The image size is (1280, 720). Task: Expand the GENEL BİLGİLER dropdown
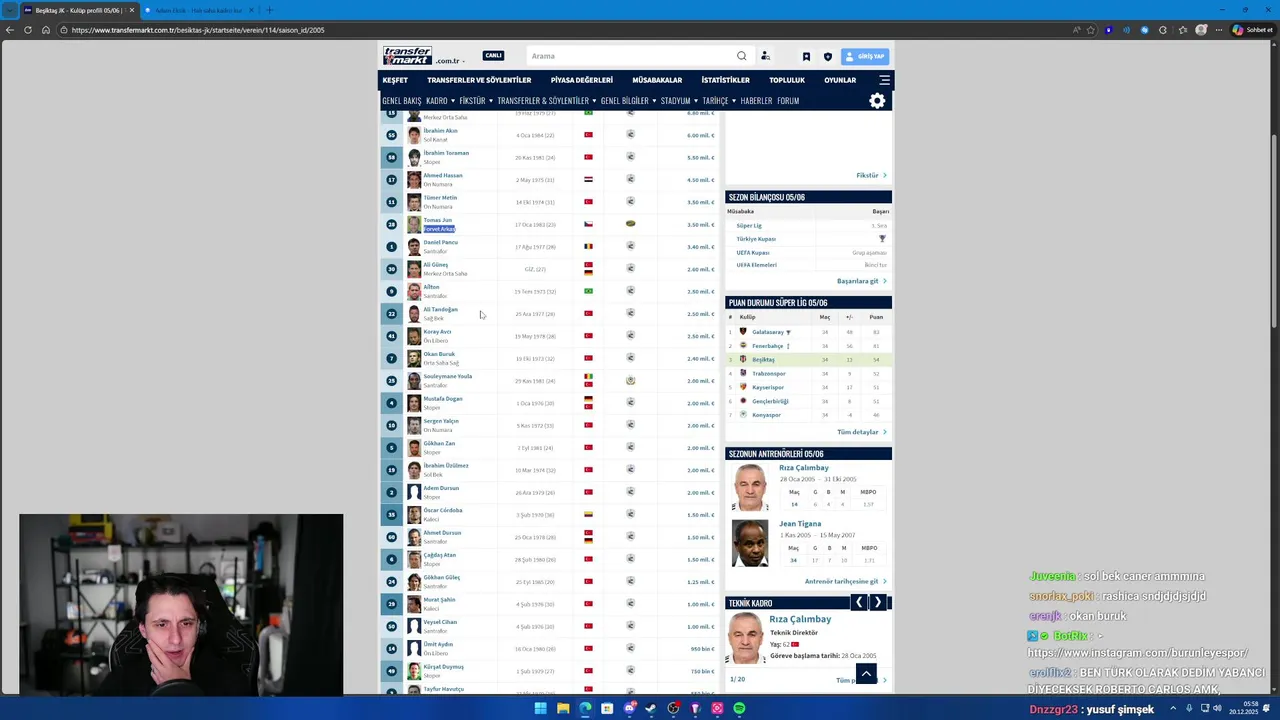point(628,101)
